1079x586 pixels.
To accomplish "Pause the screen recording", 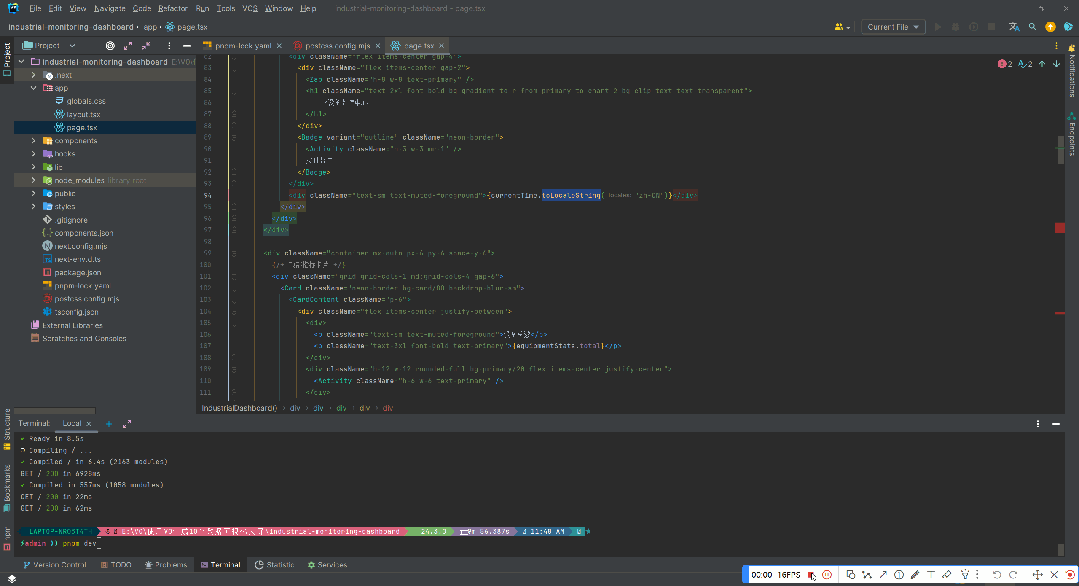I will [827, 575].
